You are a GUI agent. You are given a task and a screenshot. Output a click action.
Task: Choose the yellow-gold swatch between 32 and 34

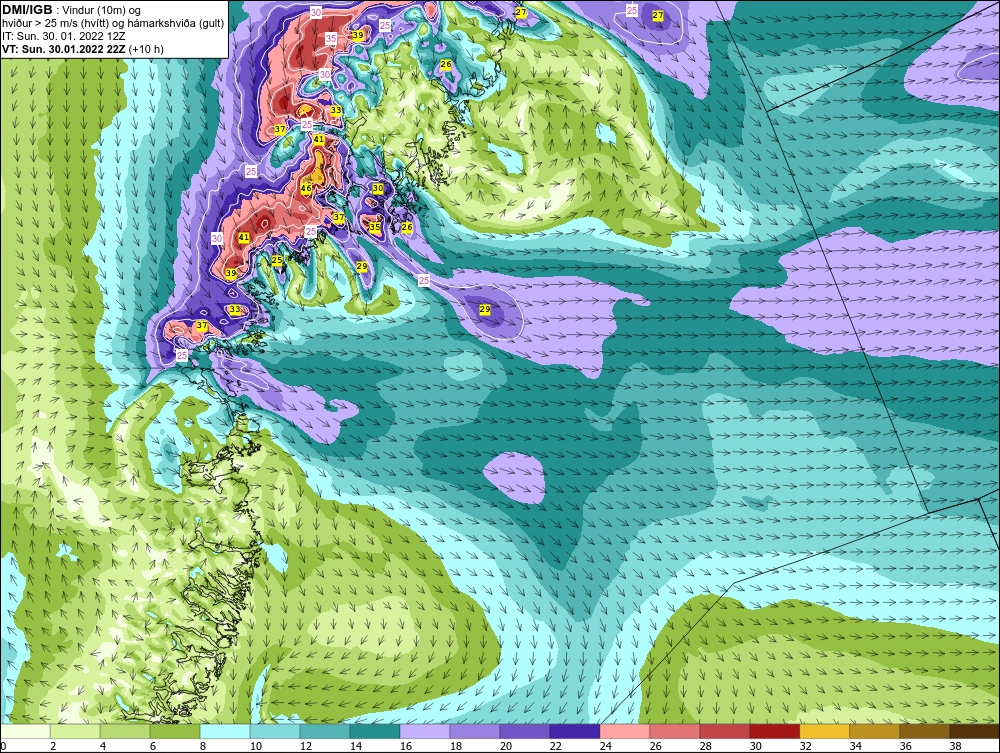coord(825,731)
